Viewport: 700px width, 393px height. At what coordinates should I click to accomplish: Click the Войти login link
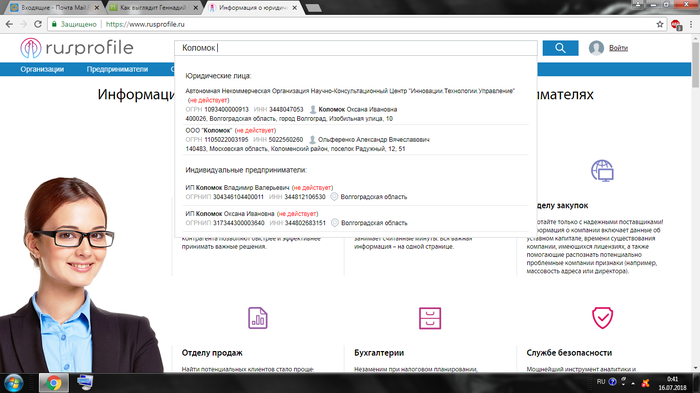[x=618, y=48]
